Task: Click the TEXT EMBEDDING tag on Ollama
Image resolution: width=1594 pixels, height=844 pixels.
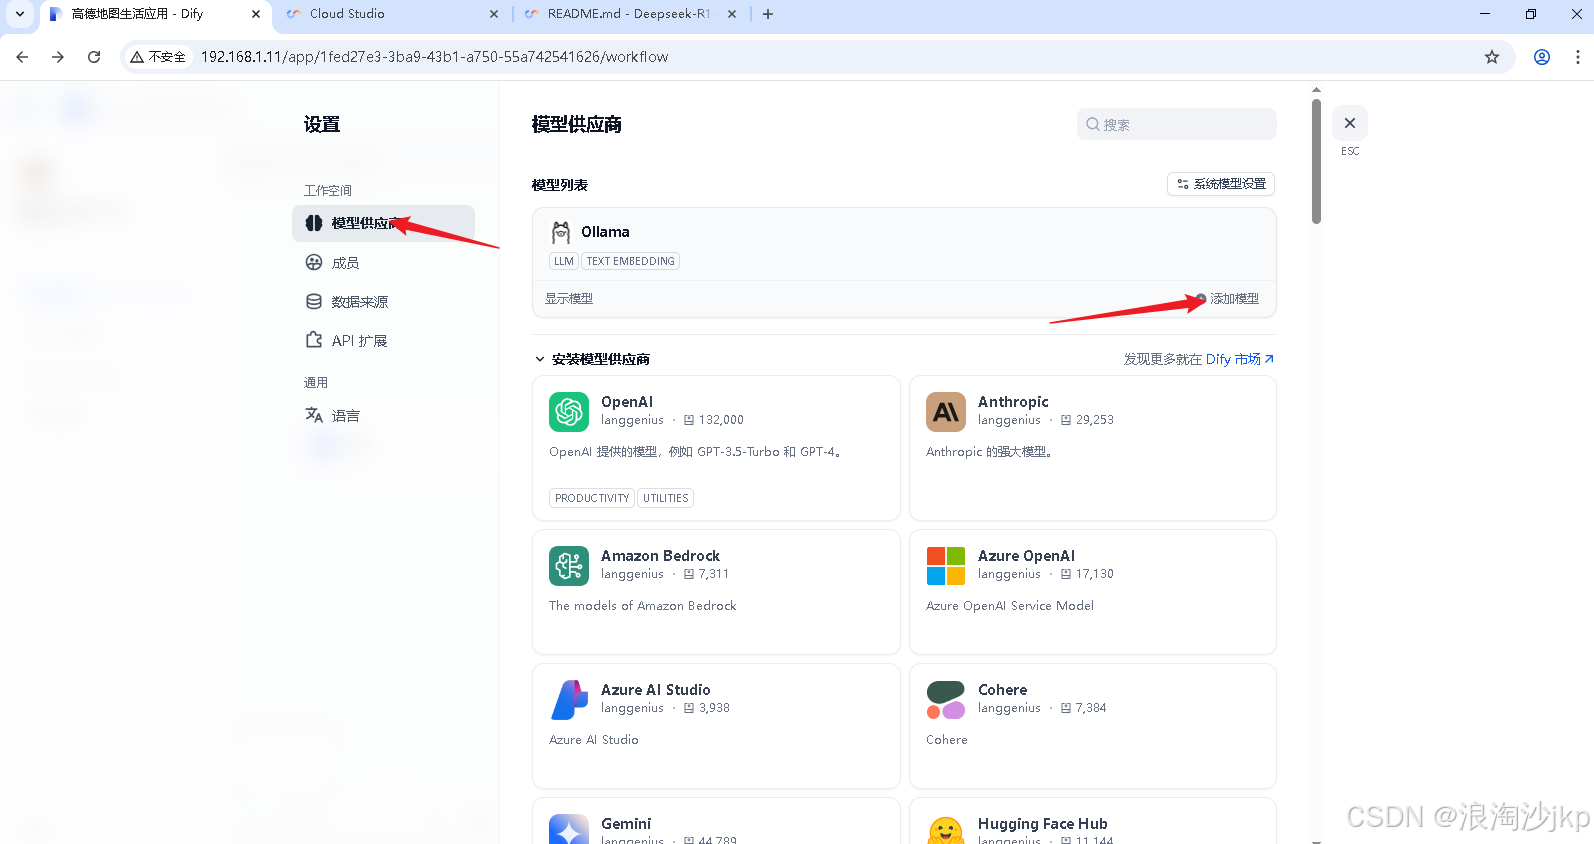Action: (630, 261)
